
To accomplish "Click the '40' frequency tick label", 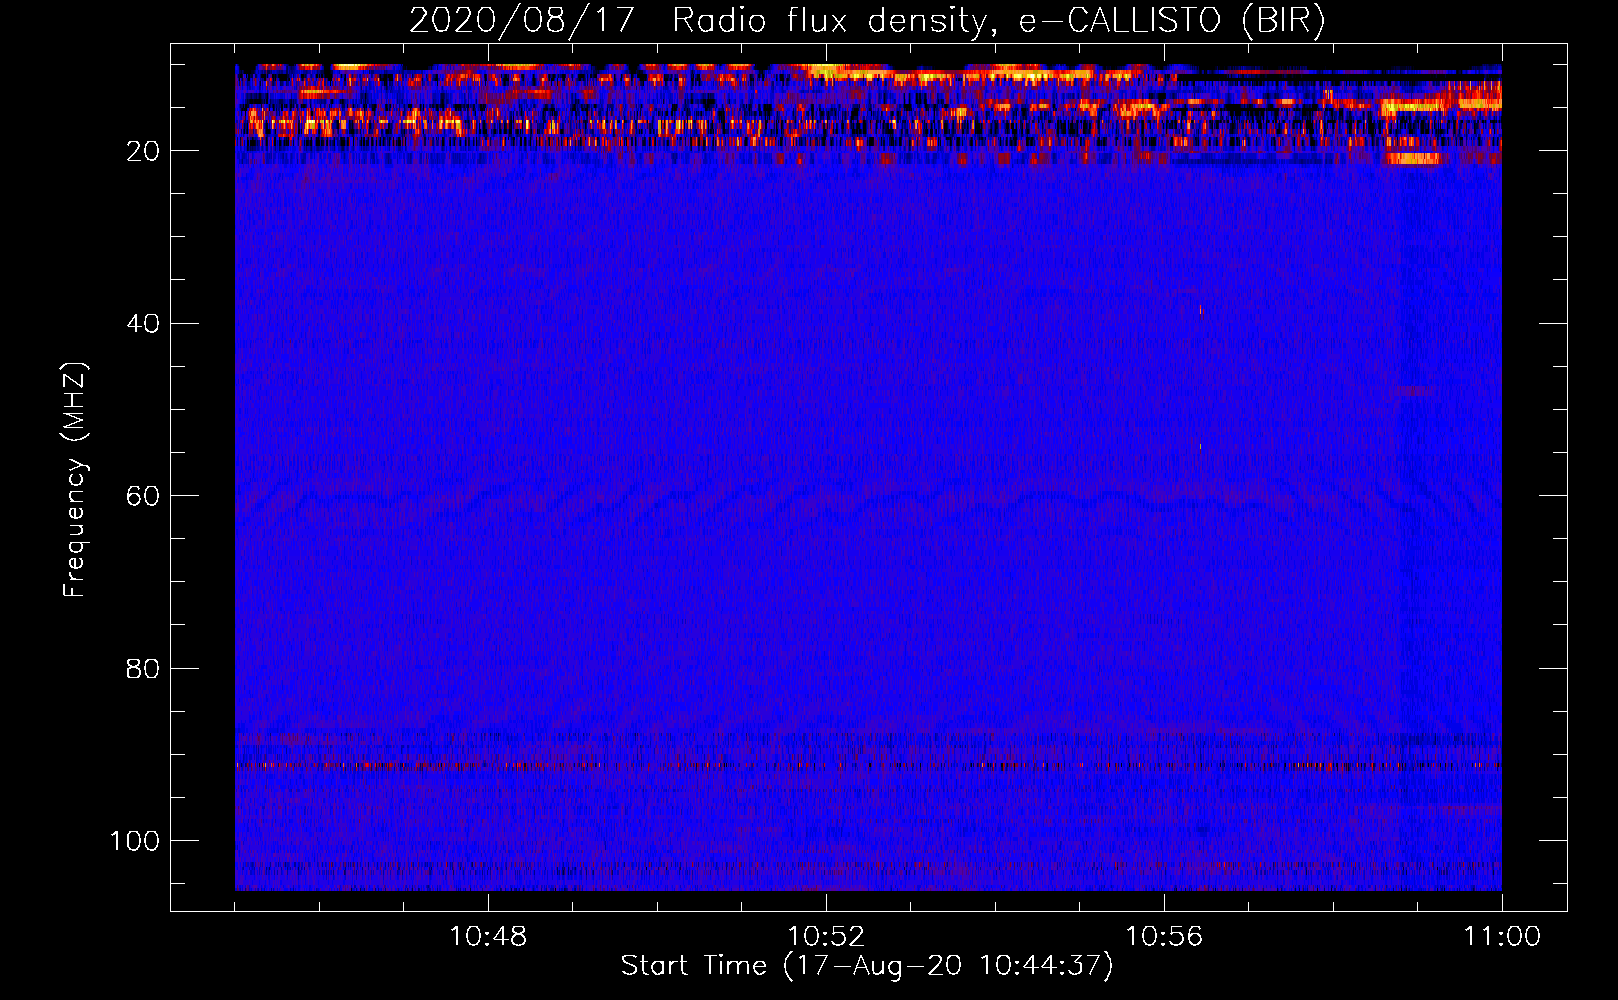I will 143,324.
